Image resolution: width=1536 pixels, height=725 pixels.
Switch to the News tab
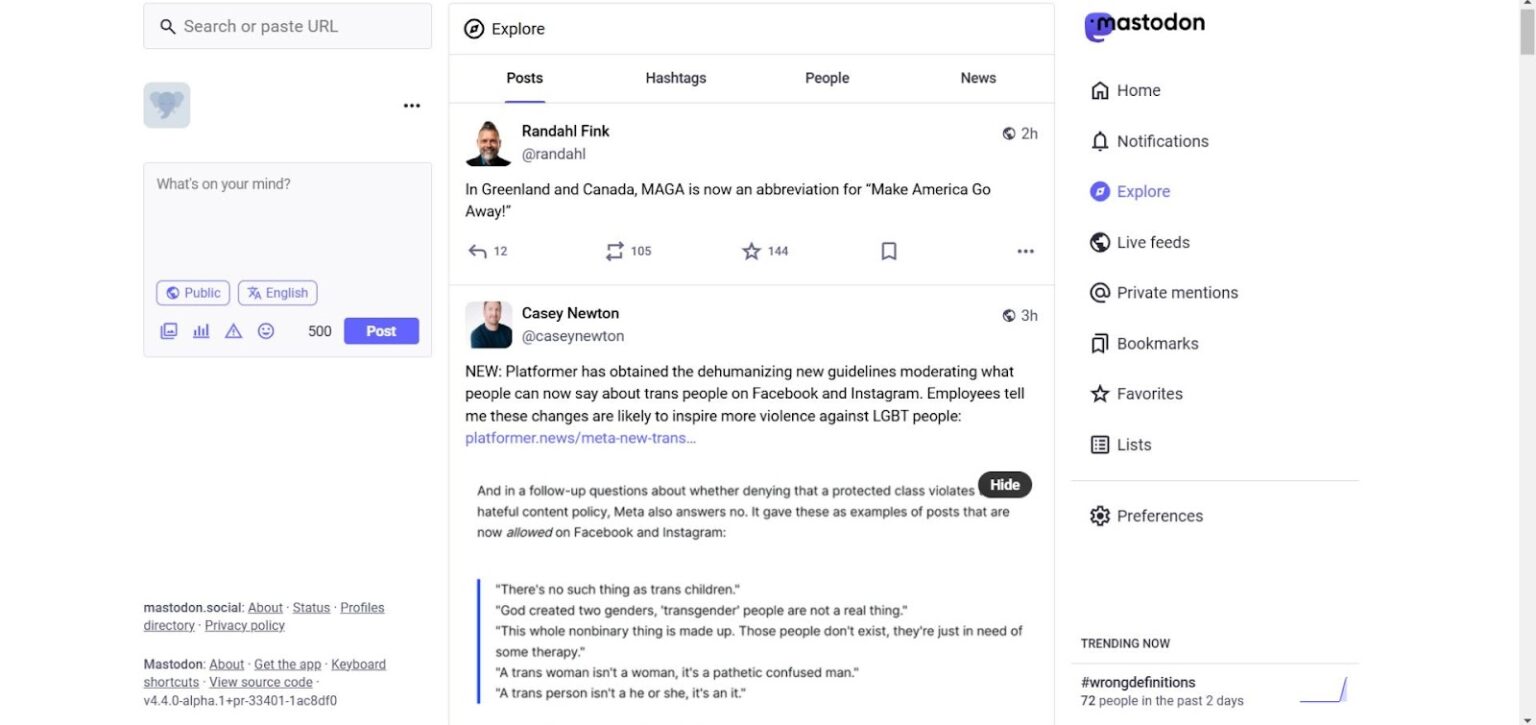[x=978, y=78]
